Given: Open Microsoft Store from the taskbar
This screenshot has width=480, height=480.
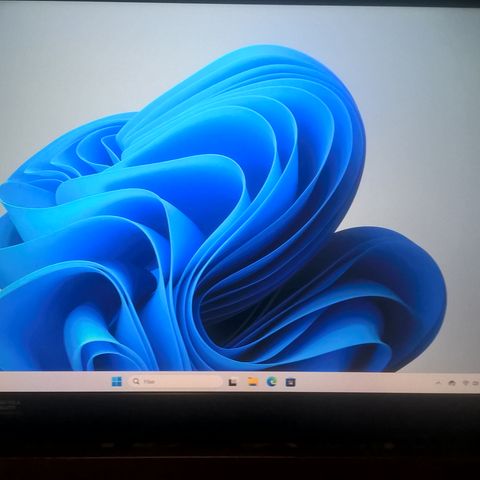Looking at the screenshot, I should click(x=291, y=382).
